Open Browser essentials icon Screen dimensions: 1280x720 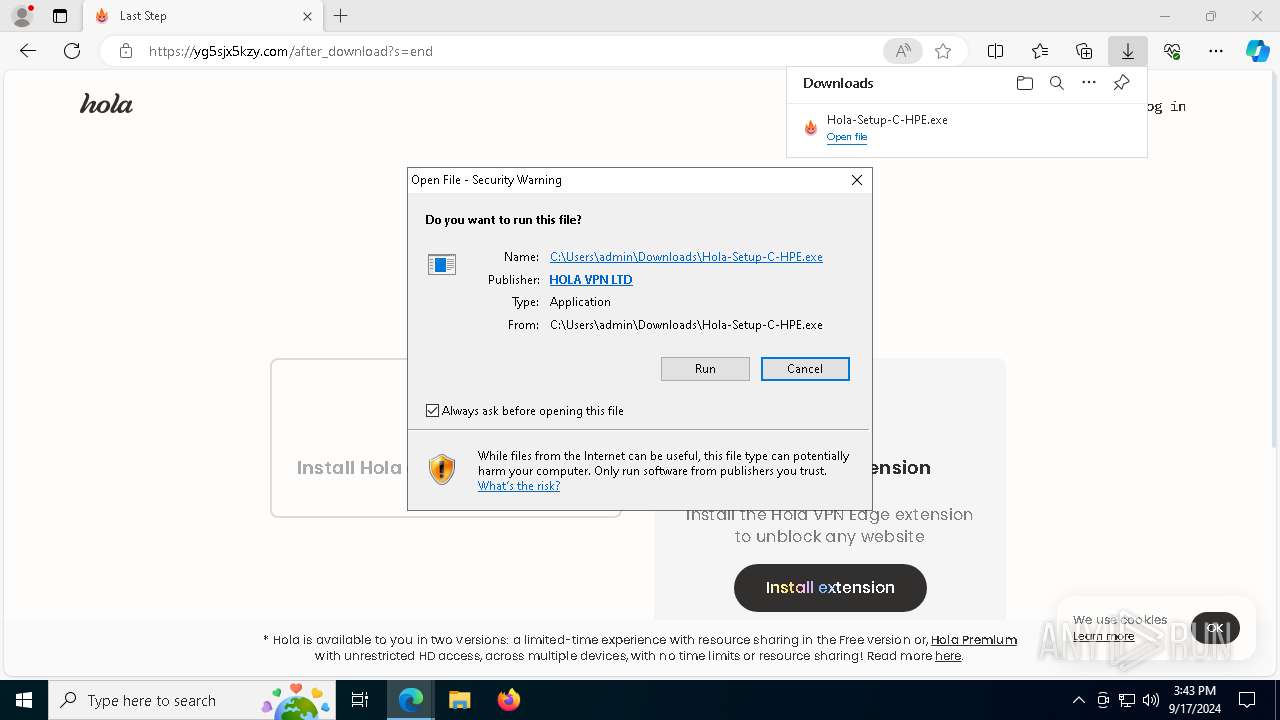(x=1172, y=51)
